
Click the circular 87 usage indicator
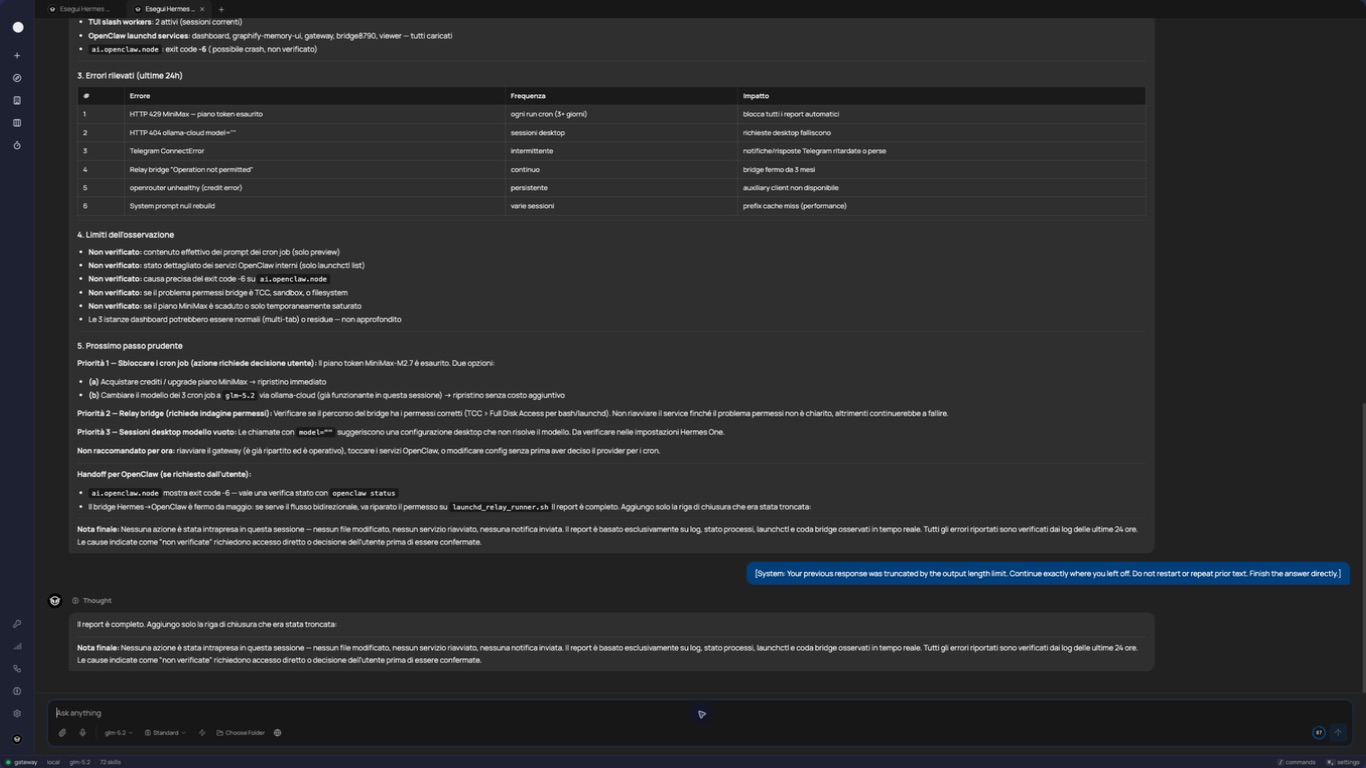point(1318,733)
